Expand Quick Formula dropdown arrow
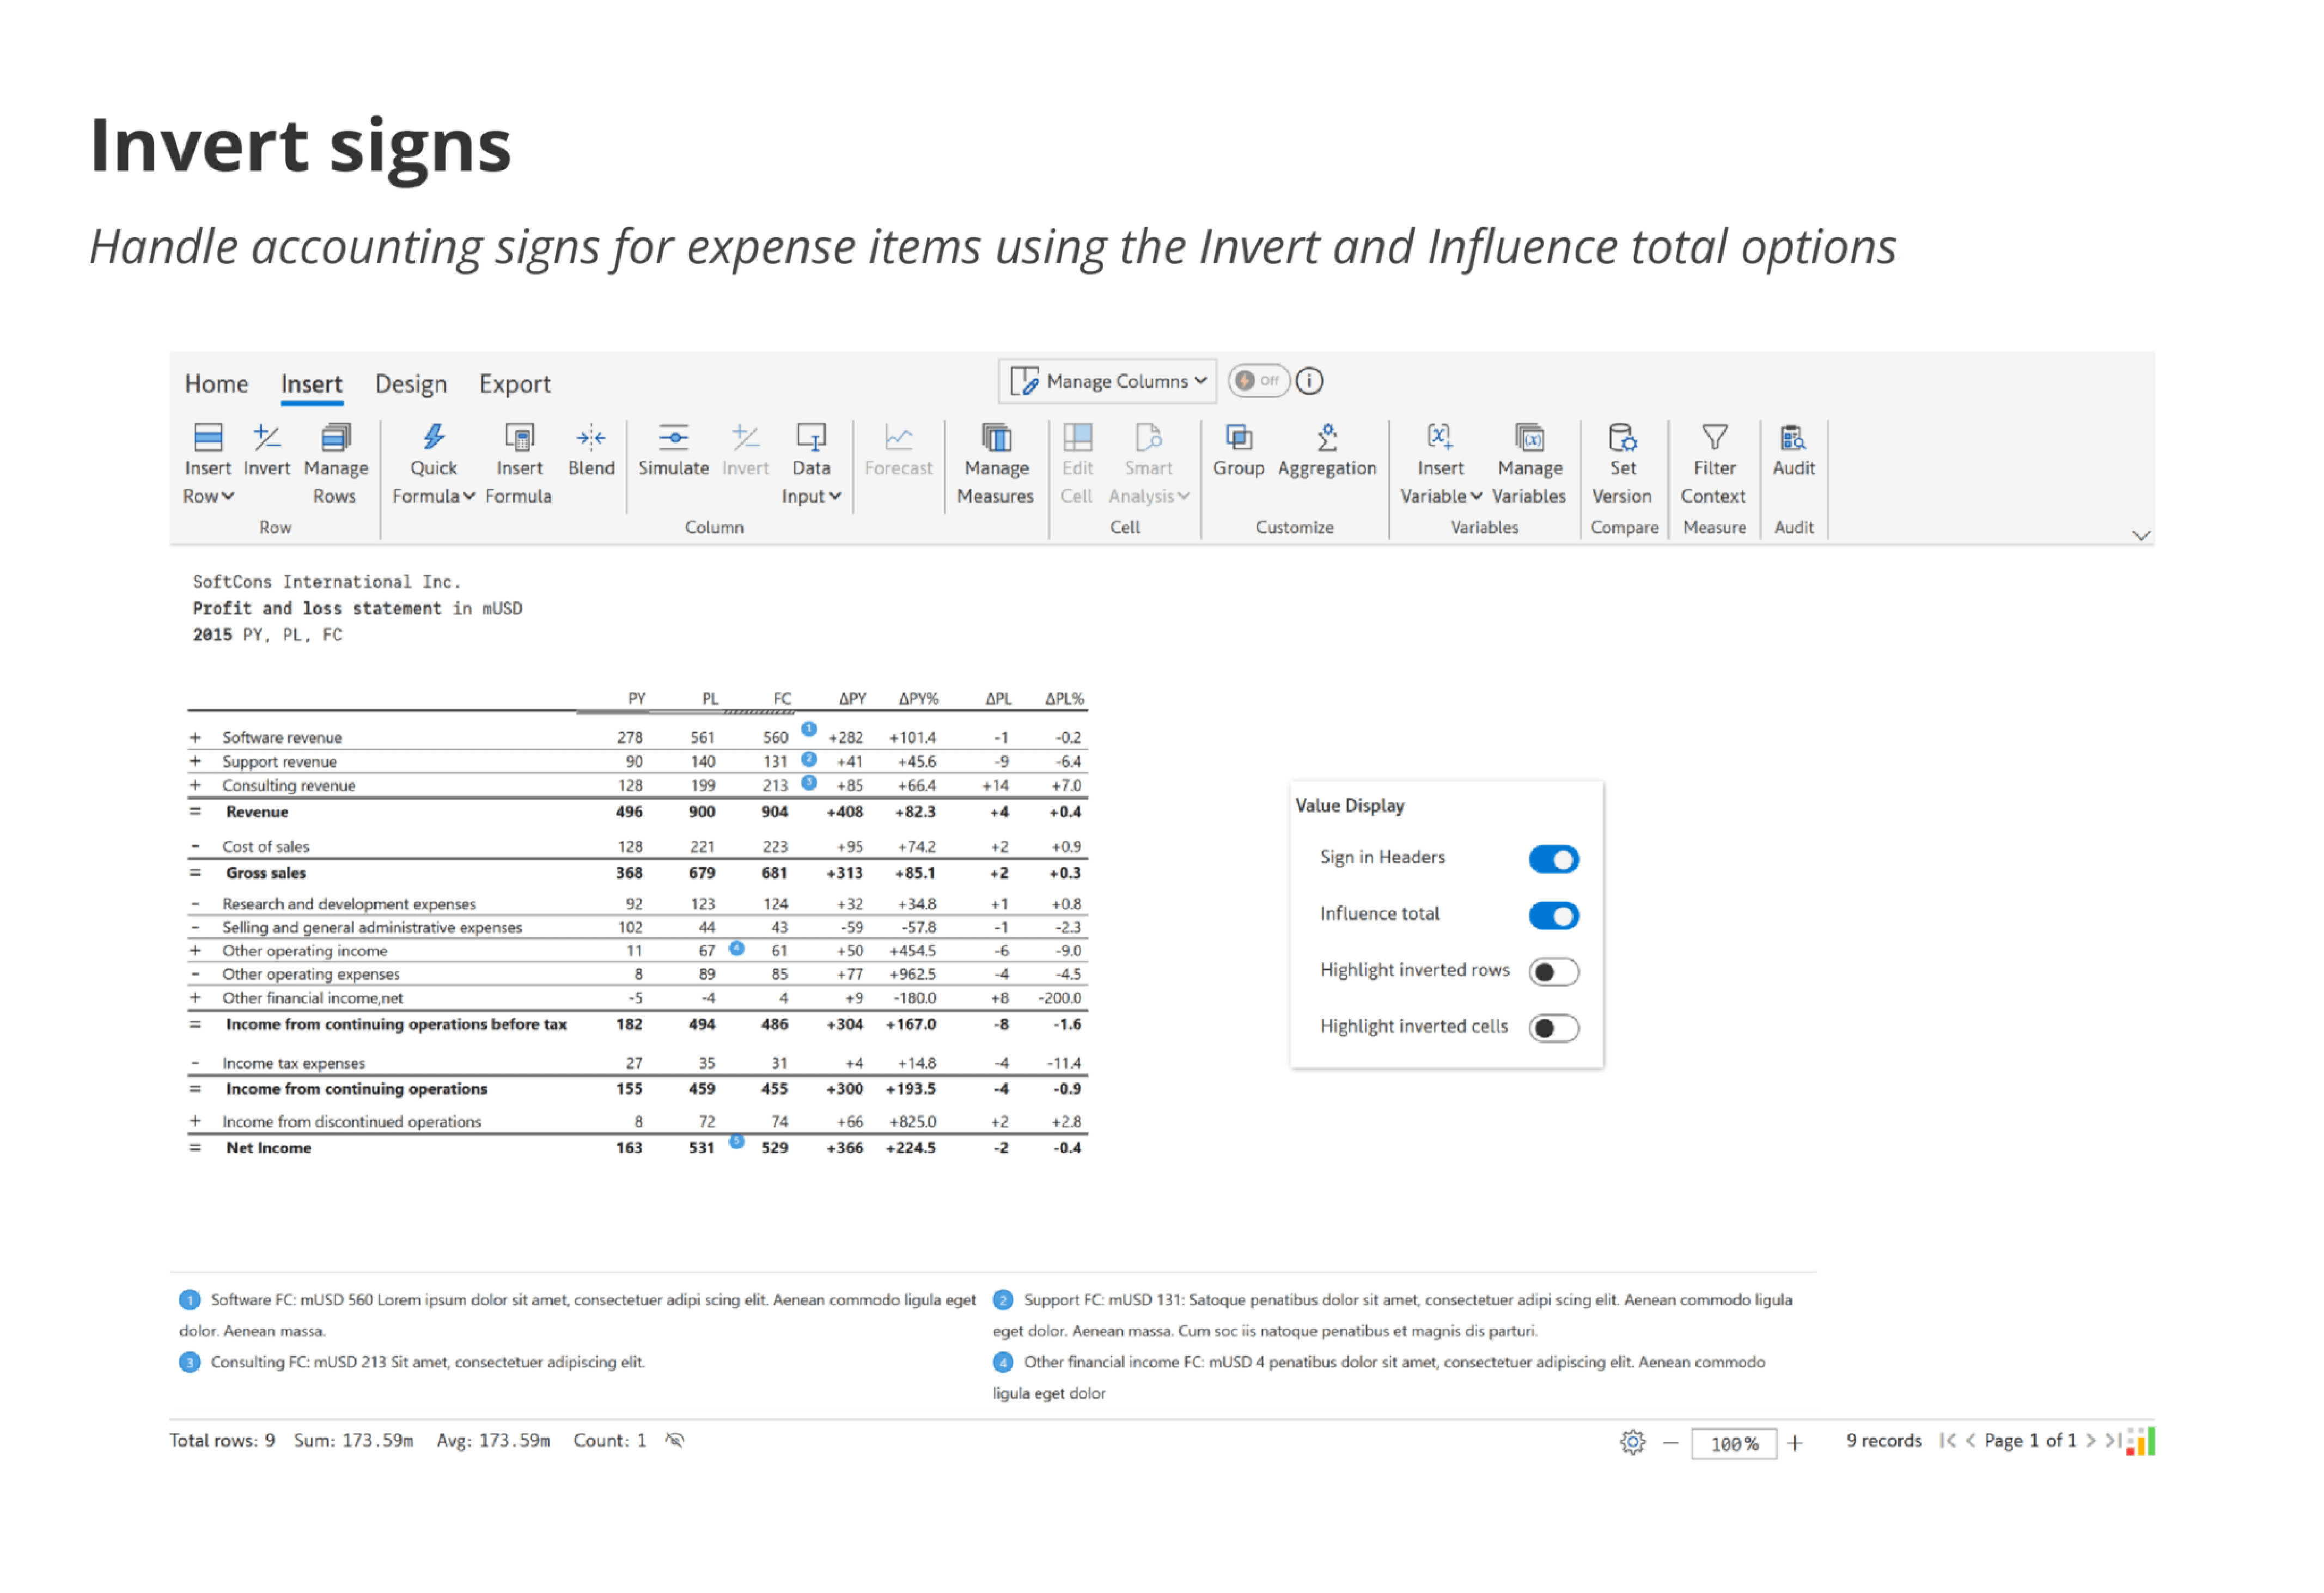The image size is (2324, 1593). coord(468,496)
